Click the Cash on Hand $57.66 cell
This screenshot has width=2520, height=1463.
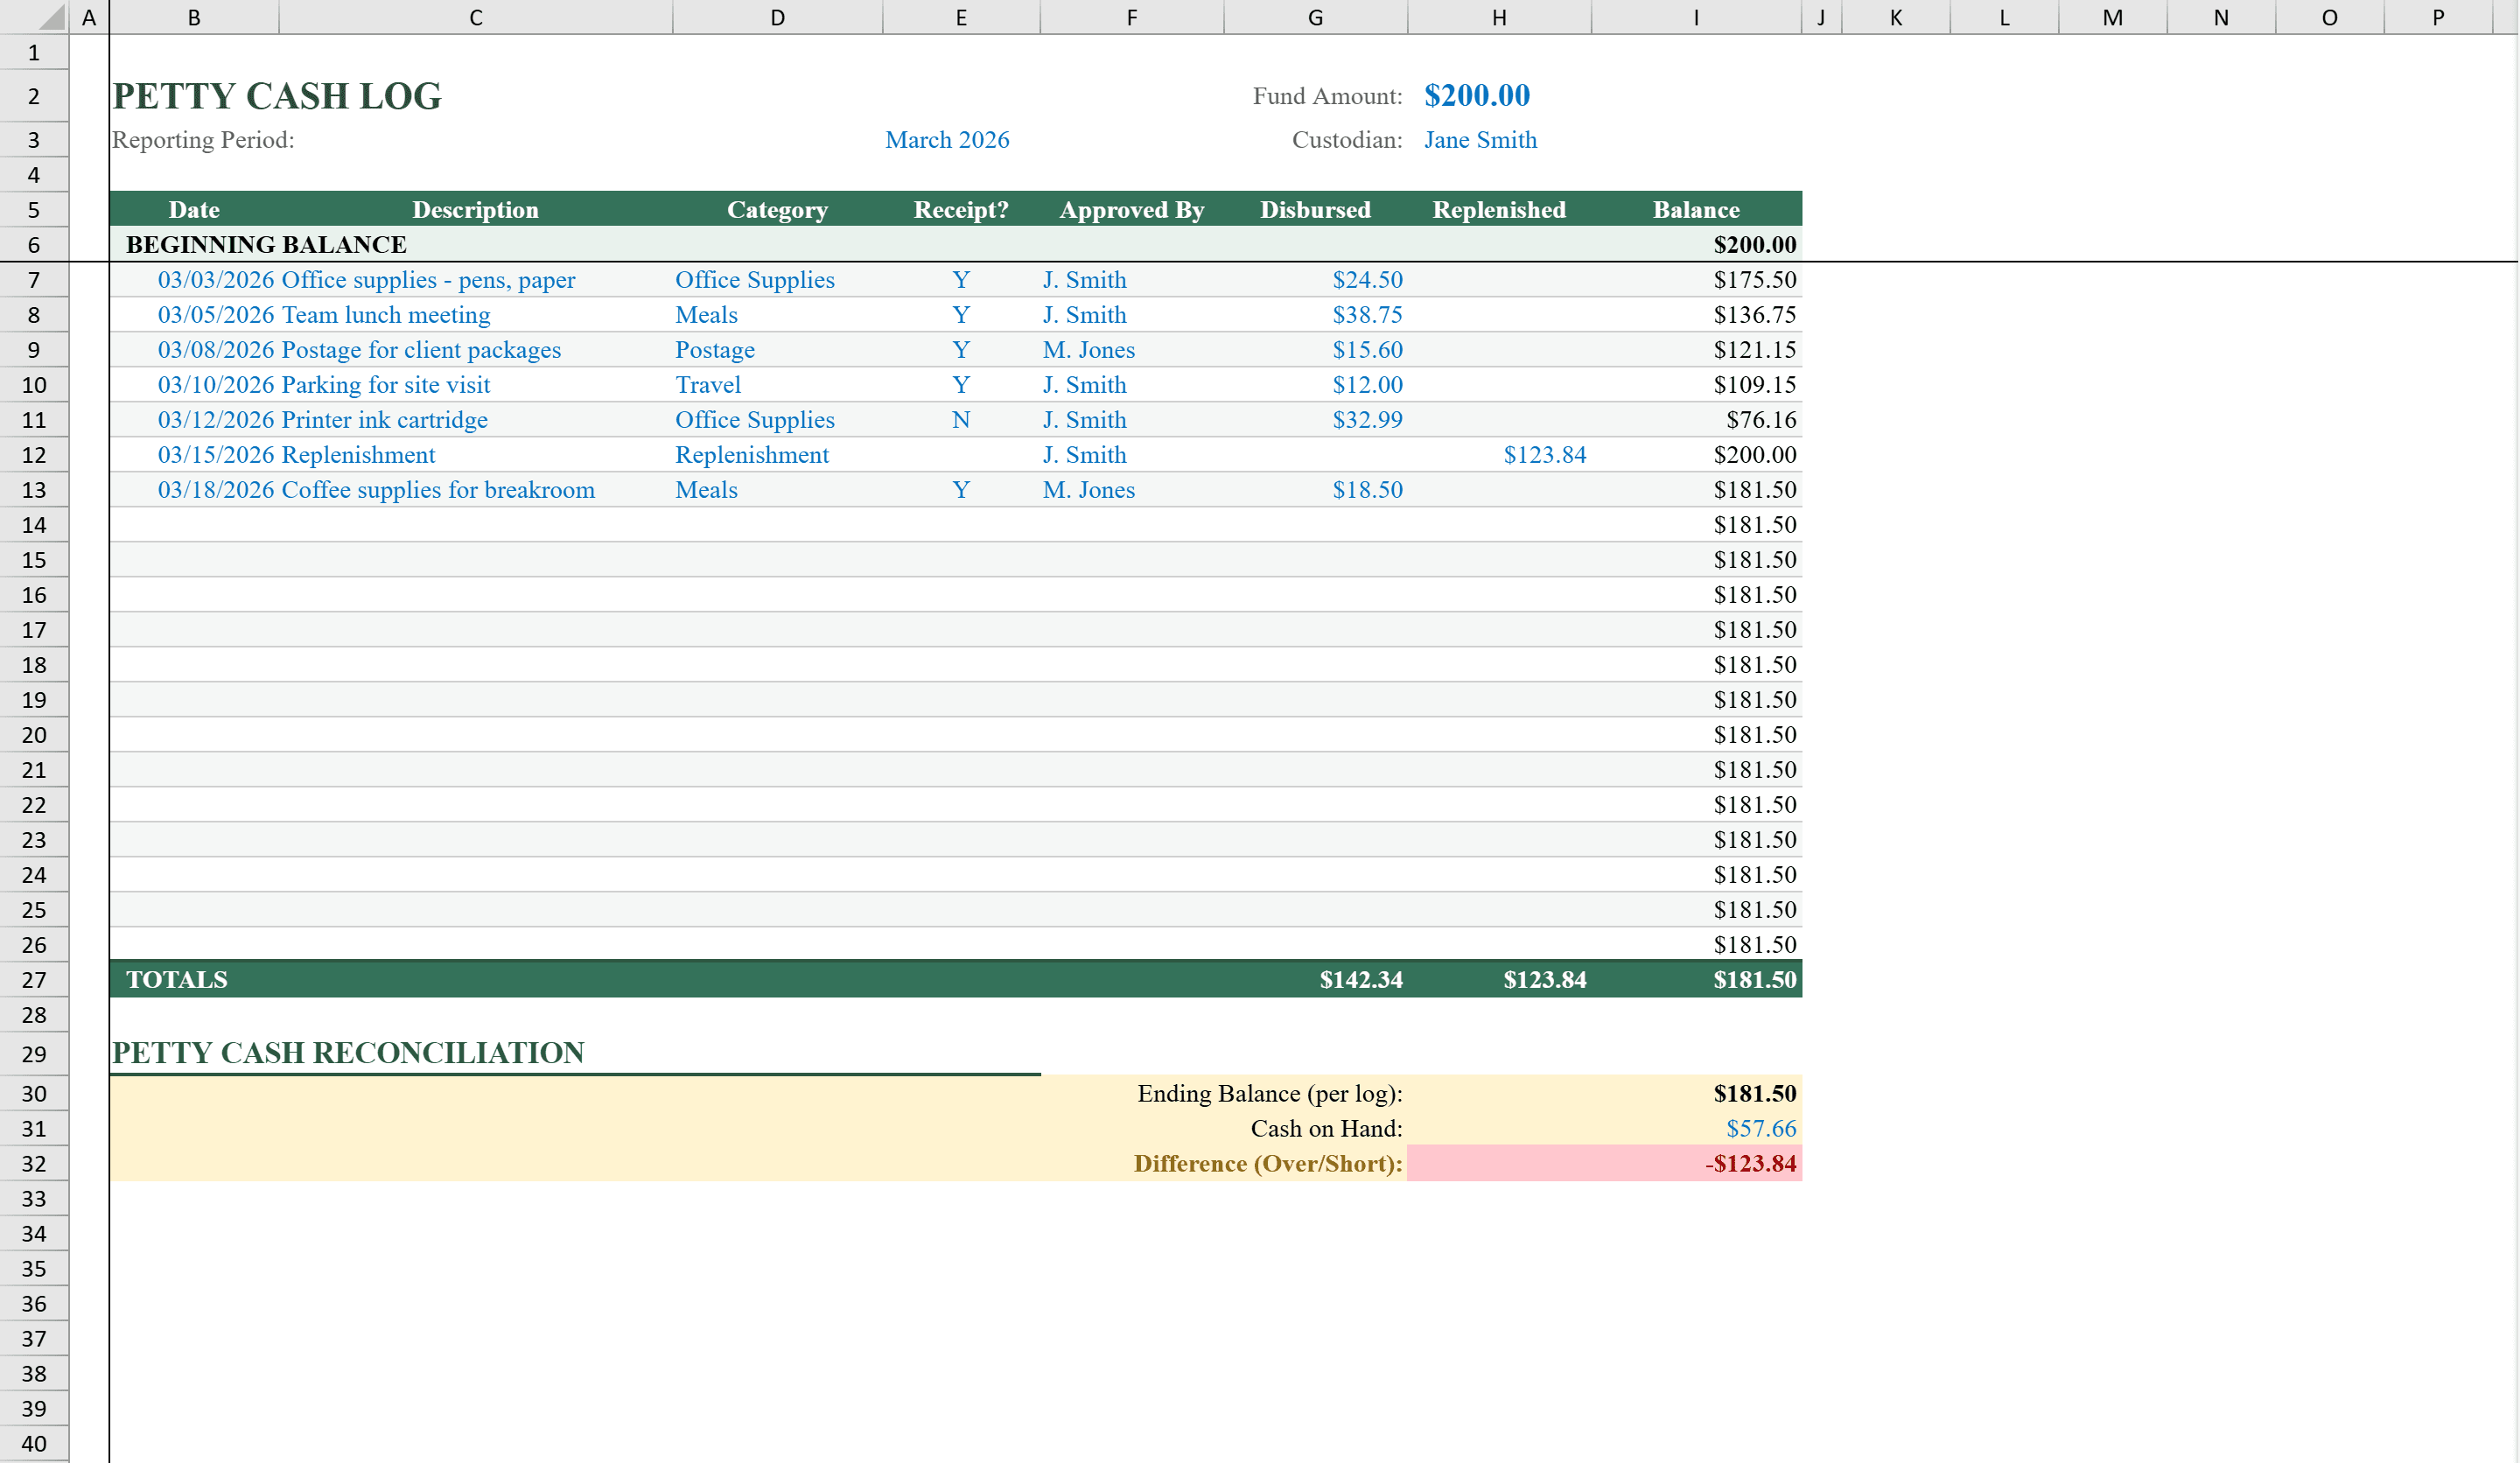click(x=1760, y=1128)
